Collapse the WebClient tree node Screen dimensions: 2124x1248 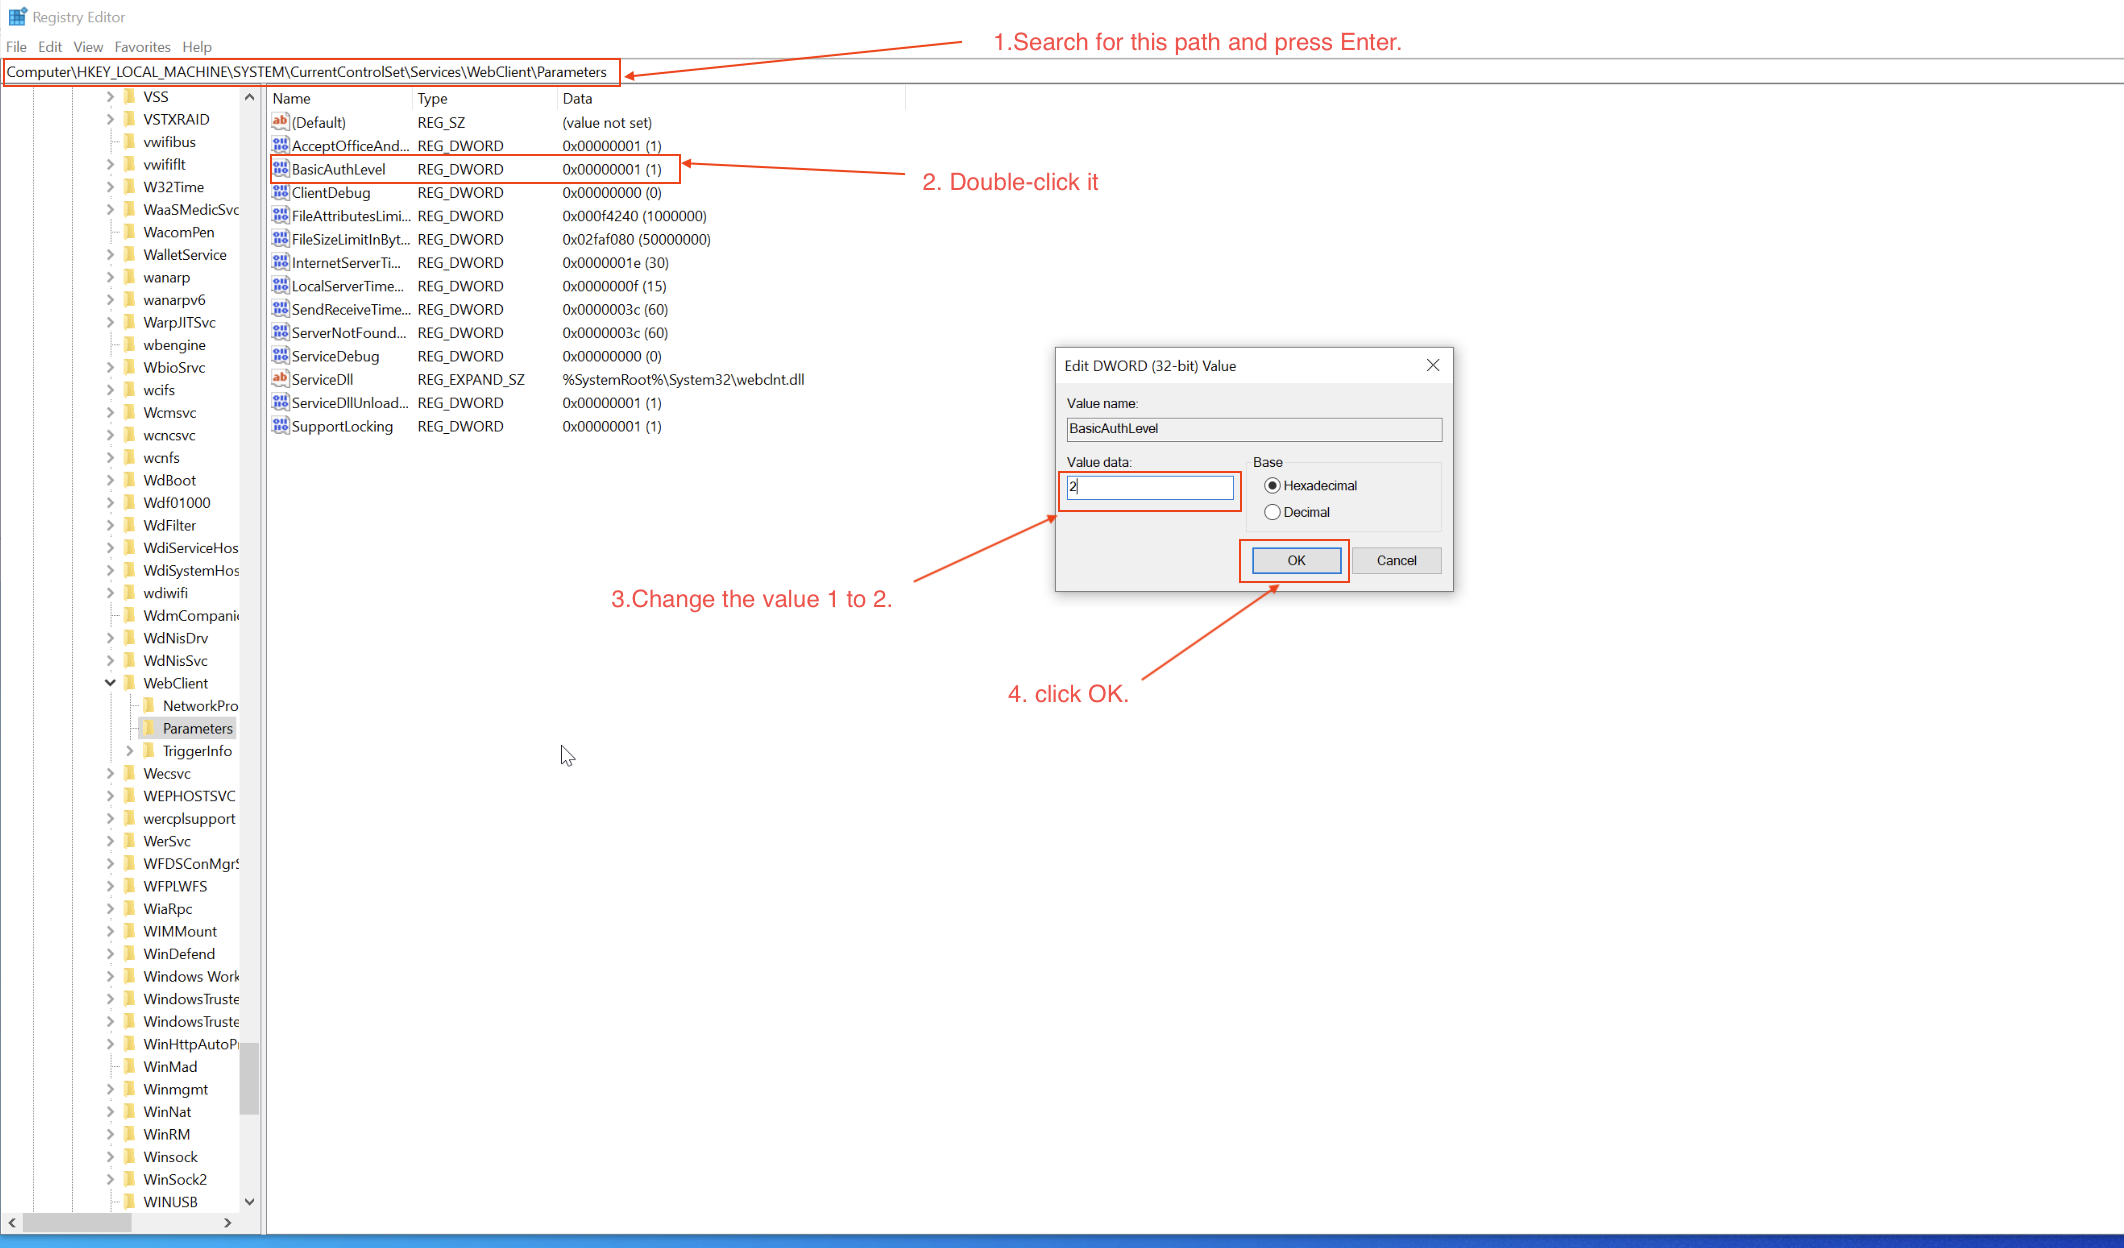tap(110, 683)
